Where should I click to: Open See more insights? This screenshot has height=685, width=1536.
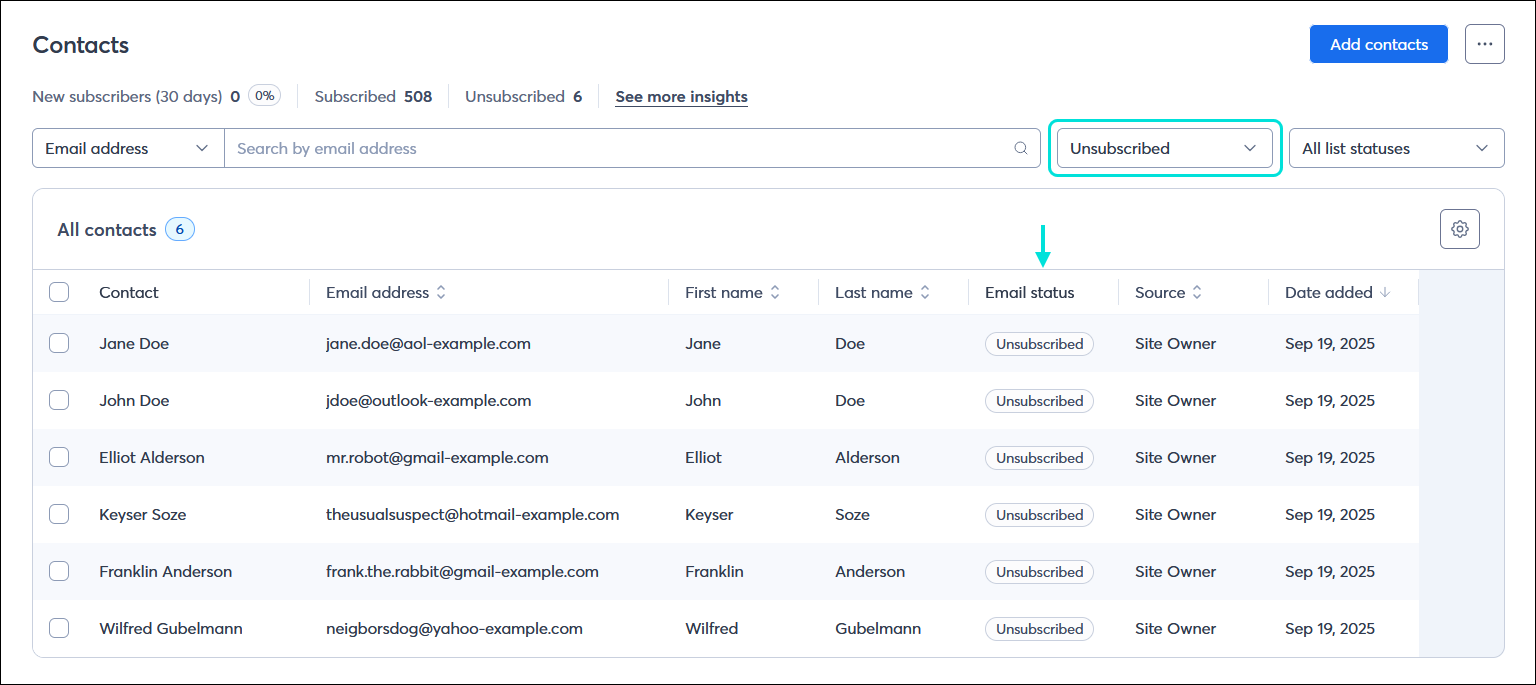click(681, 96)
